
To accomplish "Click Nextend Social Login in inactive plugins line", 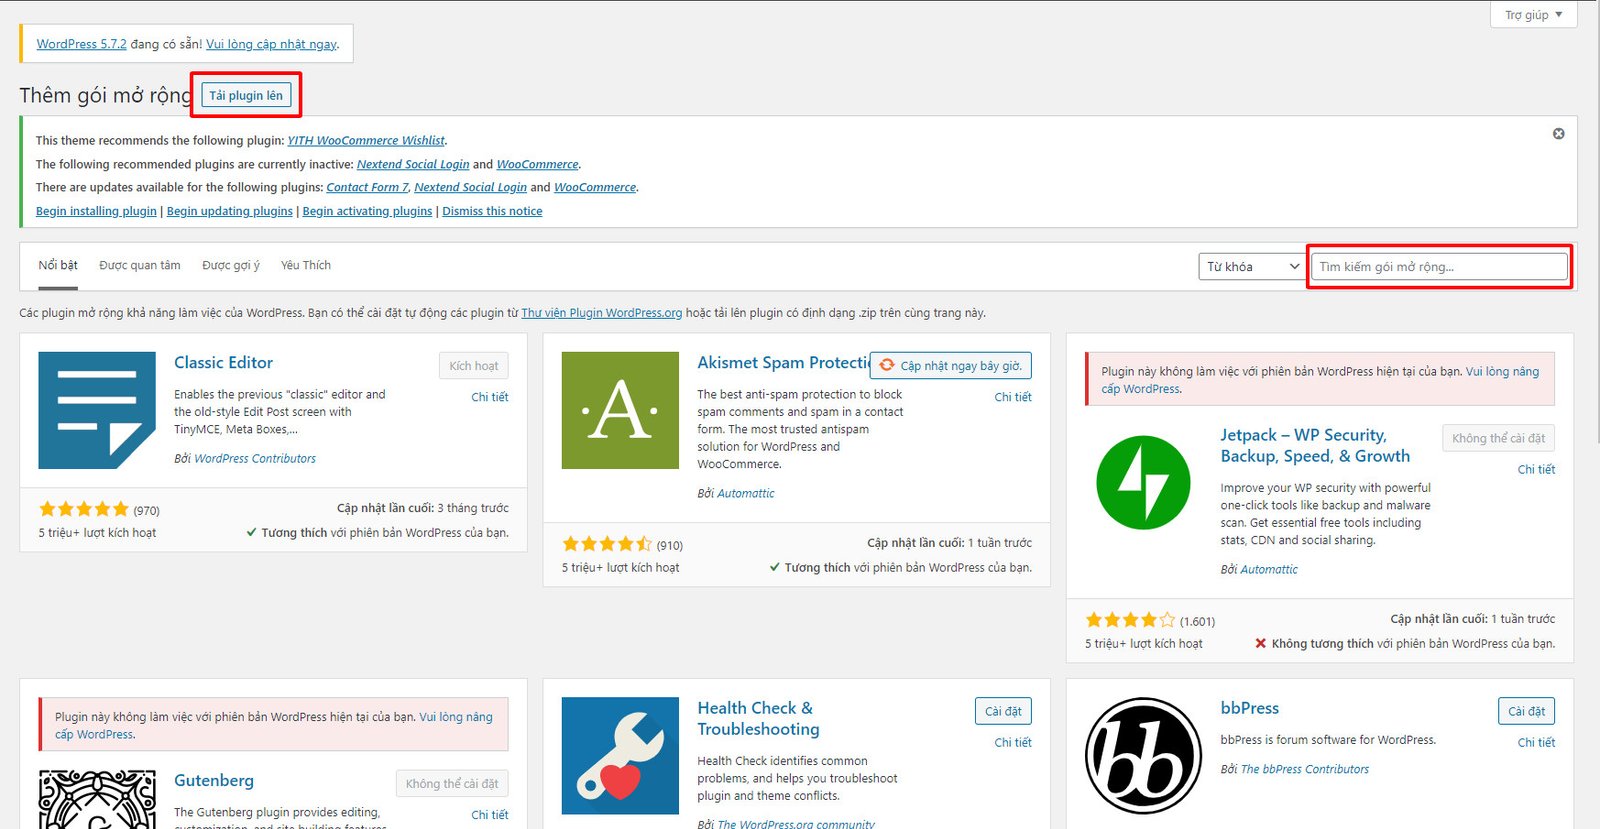I will pos(413,164).
